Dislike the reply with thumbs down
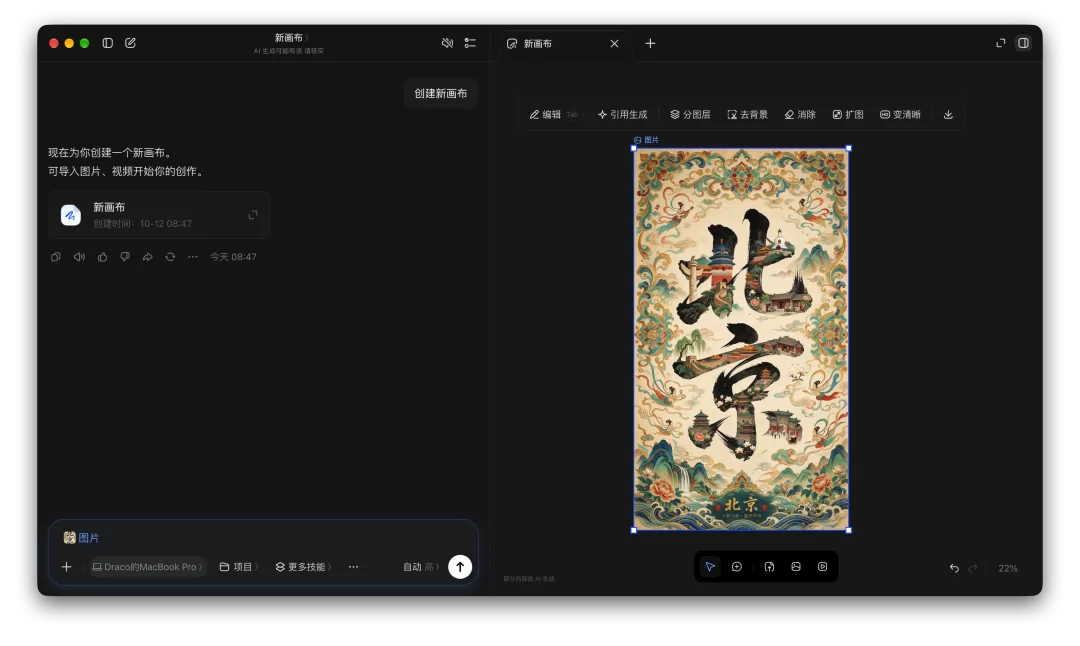 [125, 257]
